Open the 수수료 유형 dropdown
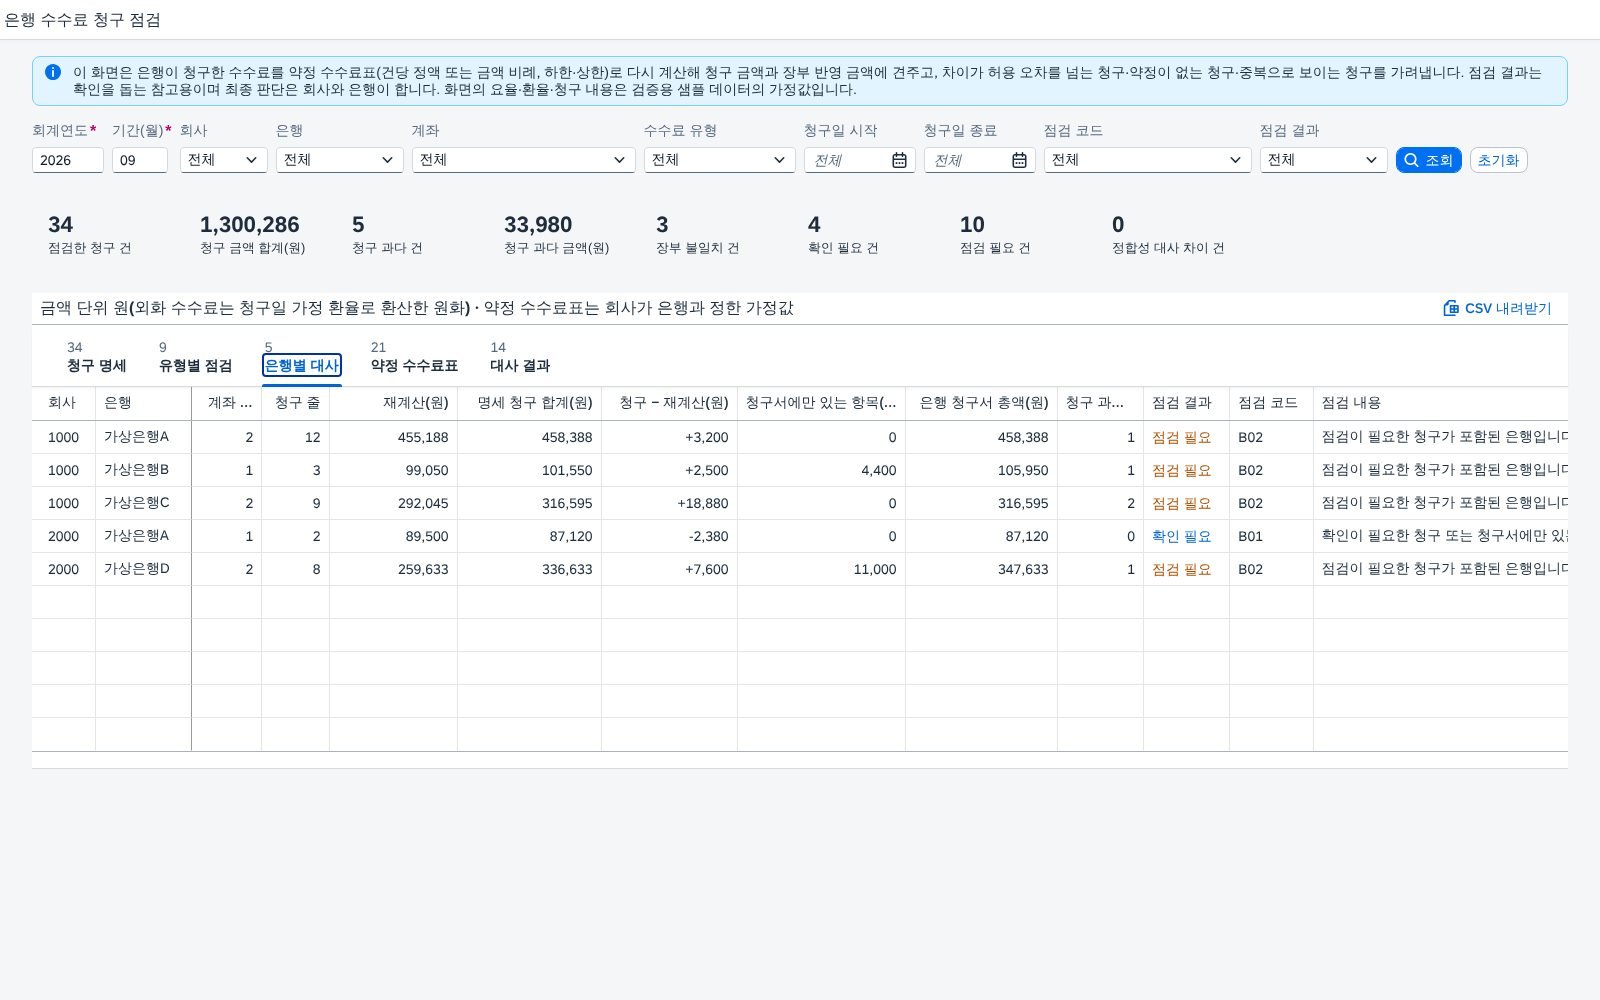 pyautogui.click(x=720, y=160)
